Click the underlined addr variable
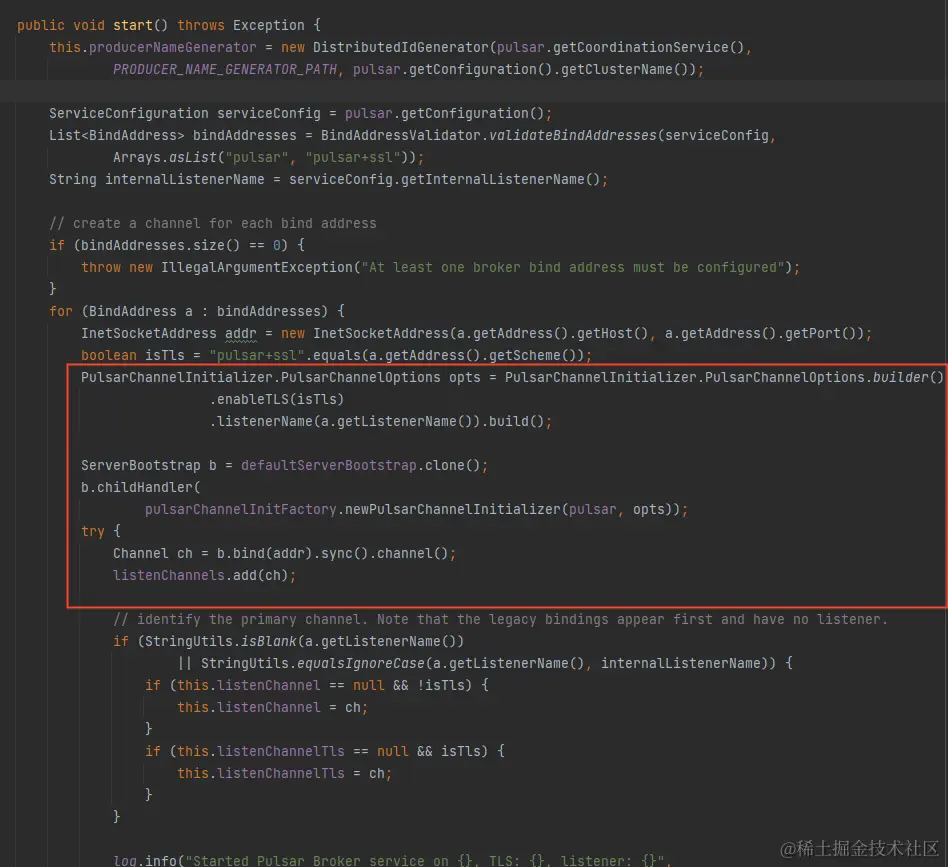The image size is (948, 867). pyautogui.click(x=241, y=334)
